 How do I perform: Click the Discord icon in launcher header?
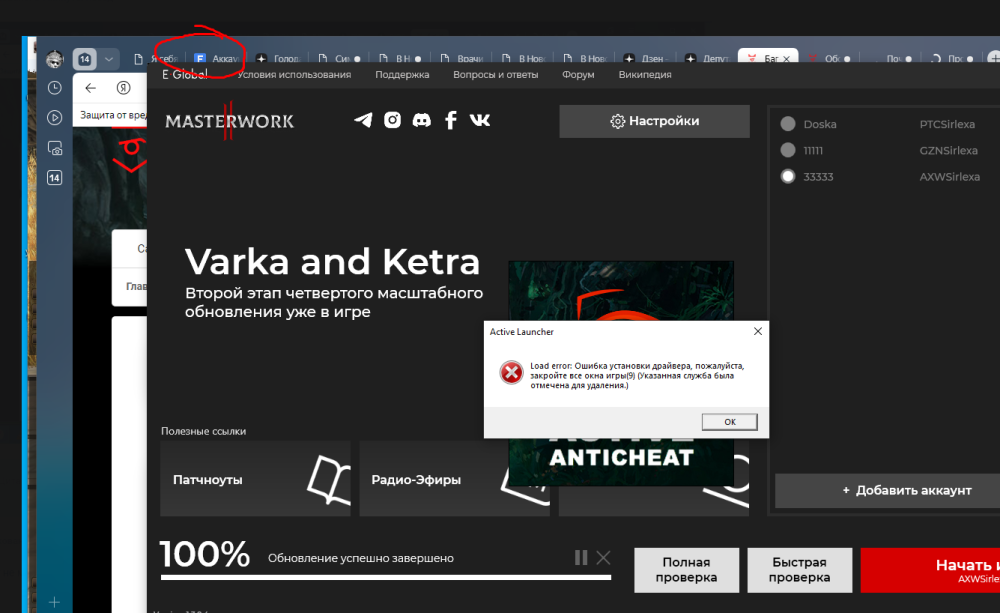point(422,120)
